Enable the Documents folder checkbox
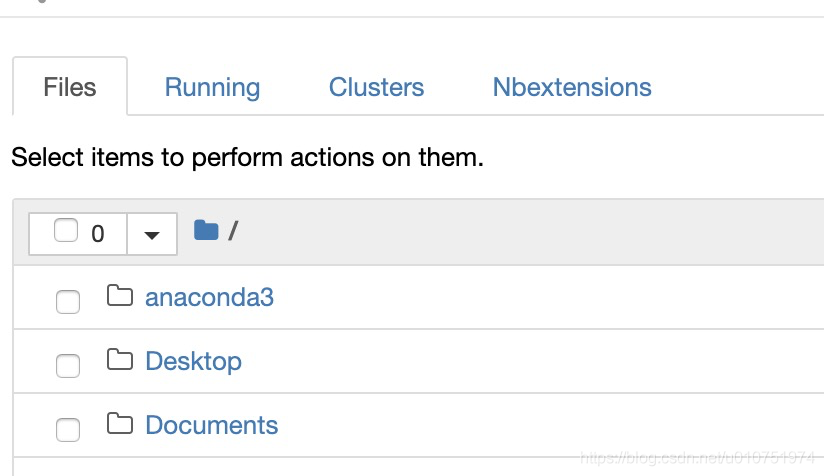This screenshot has width=824, height=476. [68, 429]
